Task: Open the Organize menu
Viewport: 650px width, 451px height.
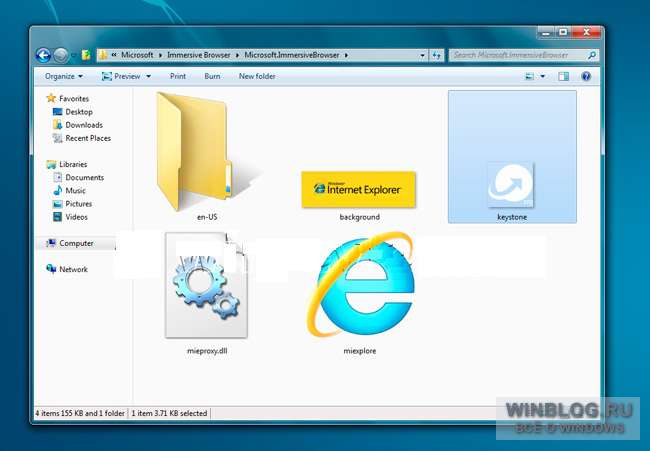Action: click(x=64, y=76)
